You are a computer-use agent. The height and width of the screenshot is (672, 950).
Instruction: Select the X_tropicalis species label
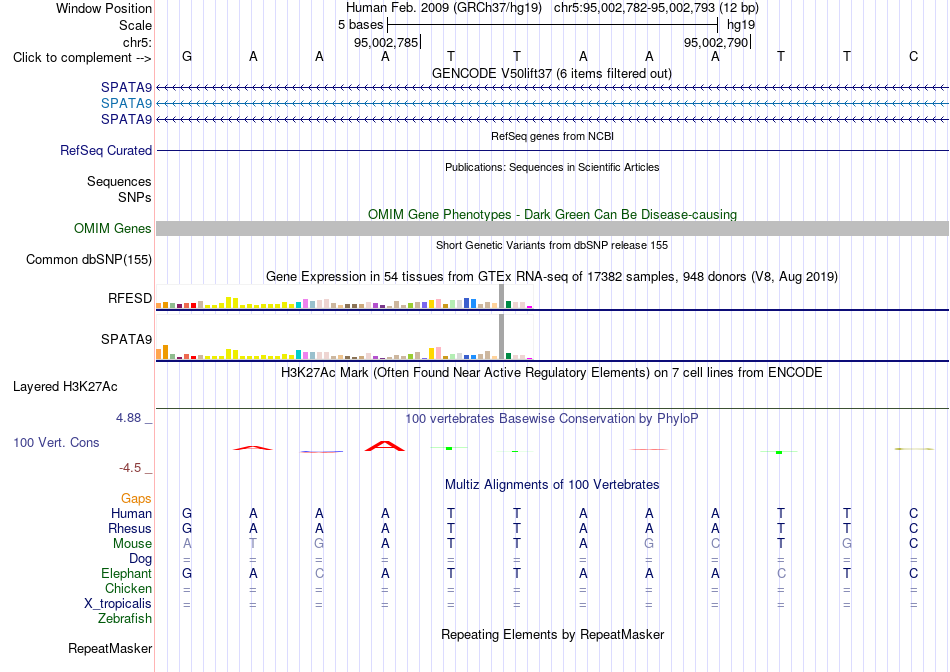pyautogui.click(x=118, y=604)
